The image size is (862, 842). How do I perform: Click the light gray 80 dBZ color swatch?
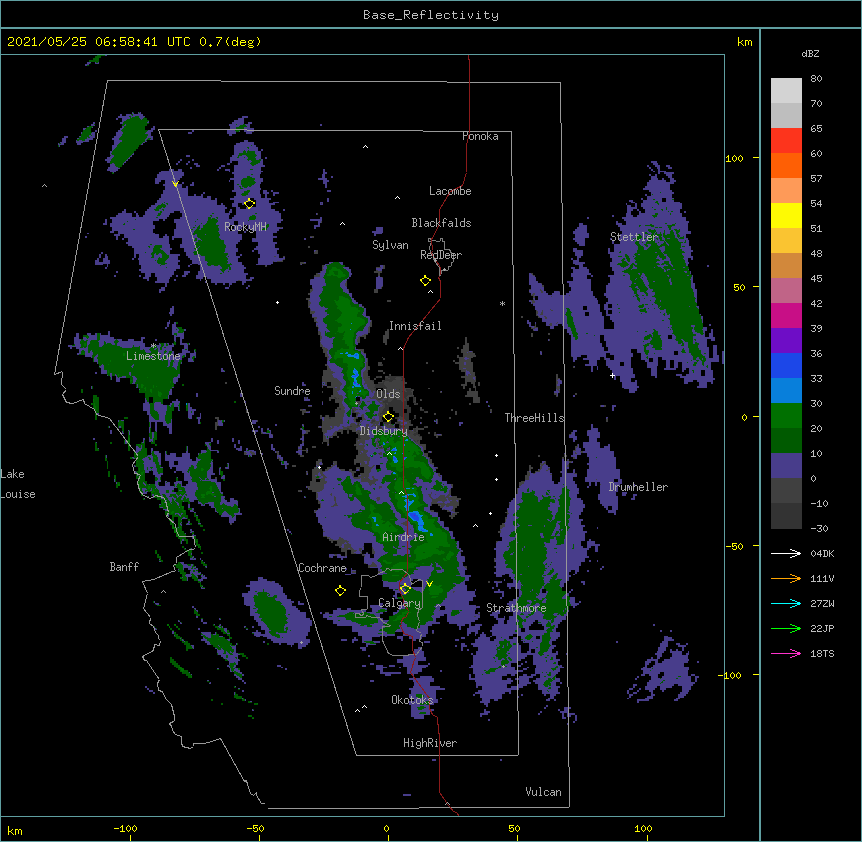click(786, 90)
